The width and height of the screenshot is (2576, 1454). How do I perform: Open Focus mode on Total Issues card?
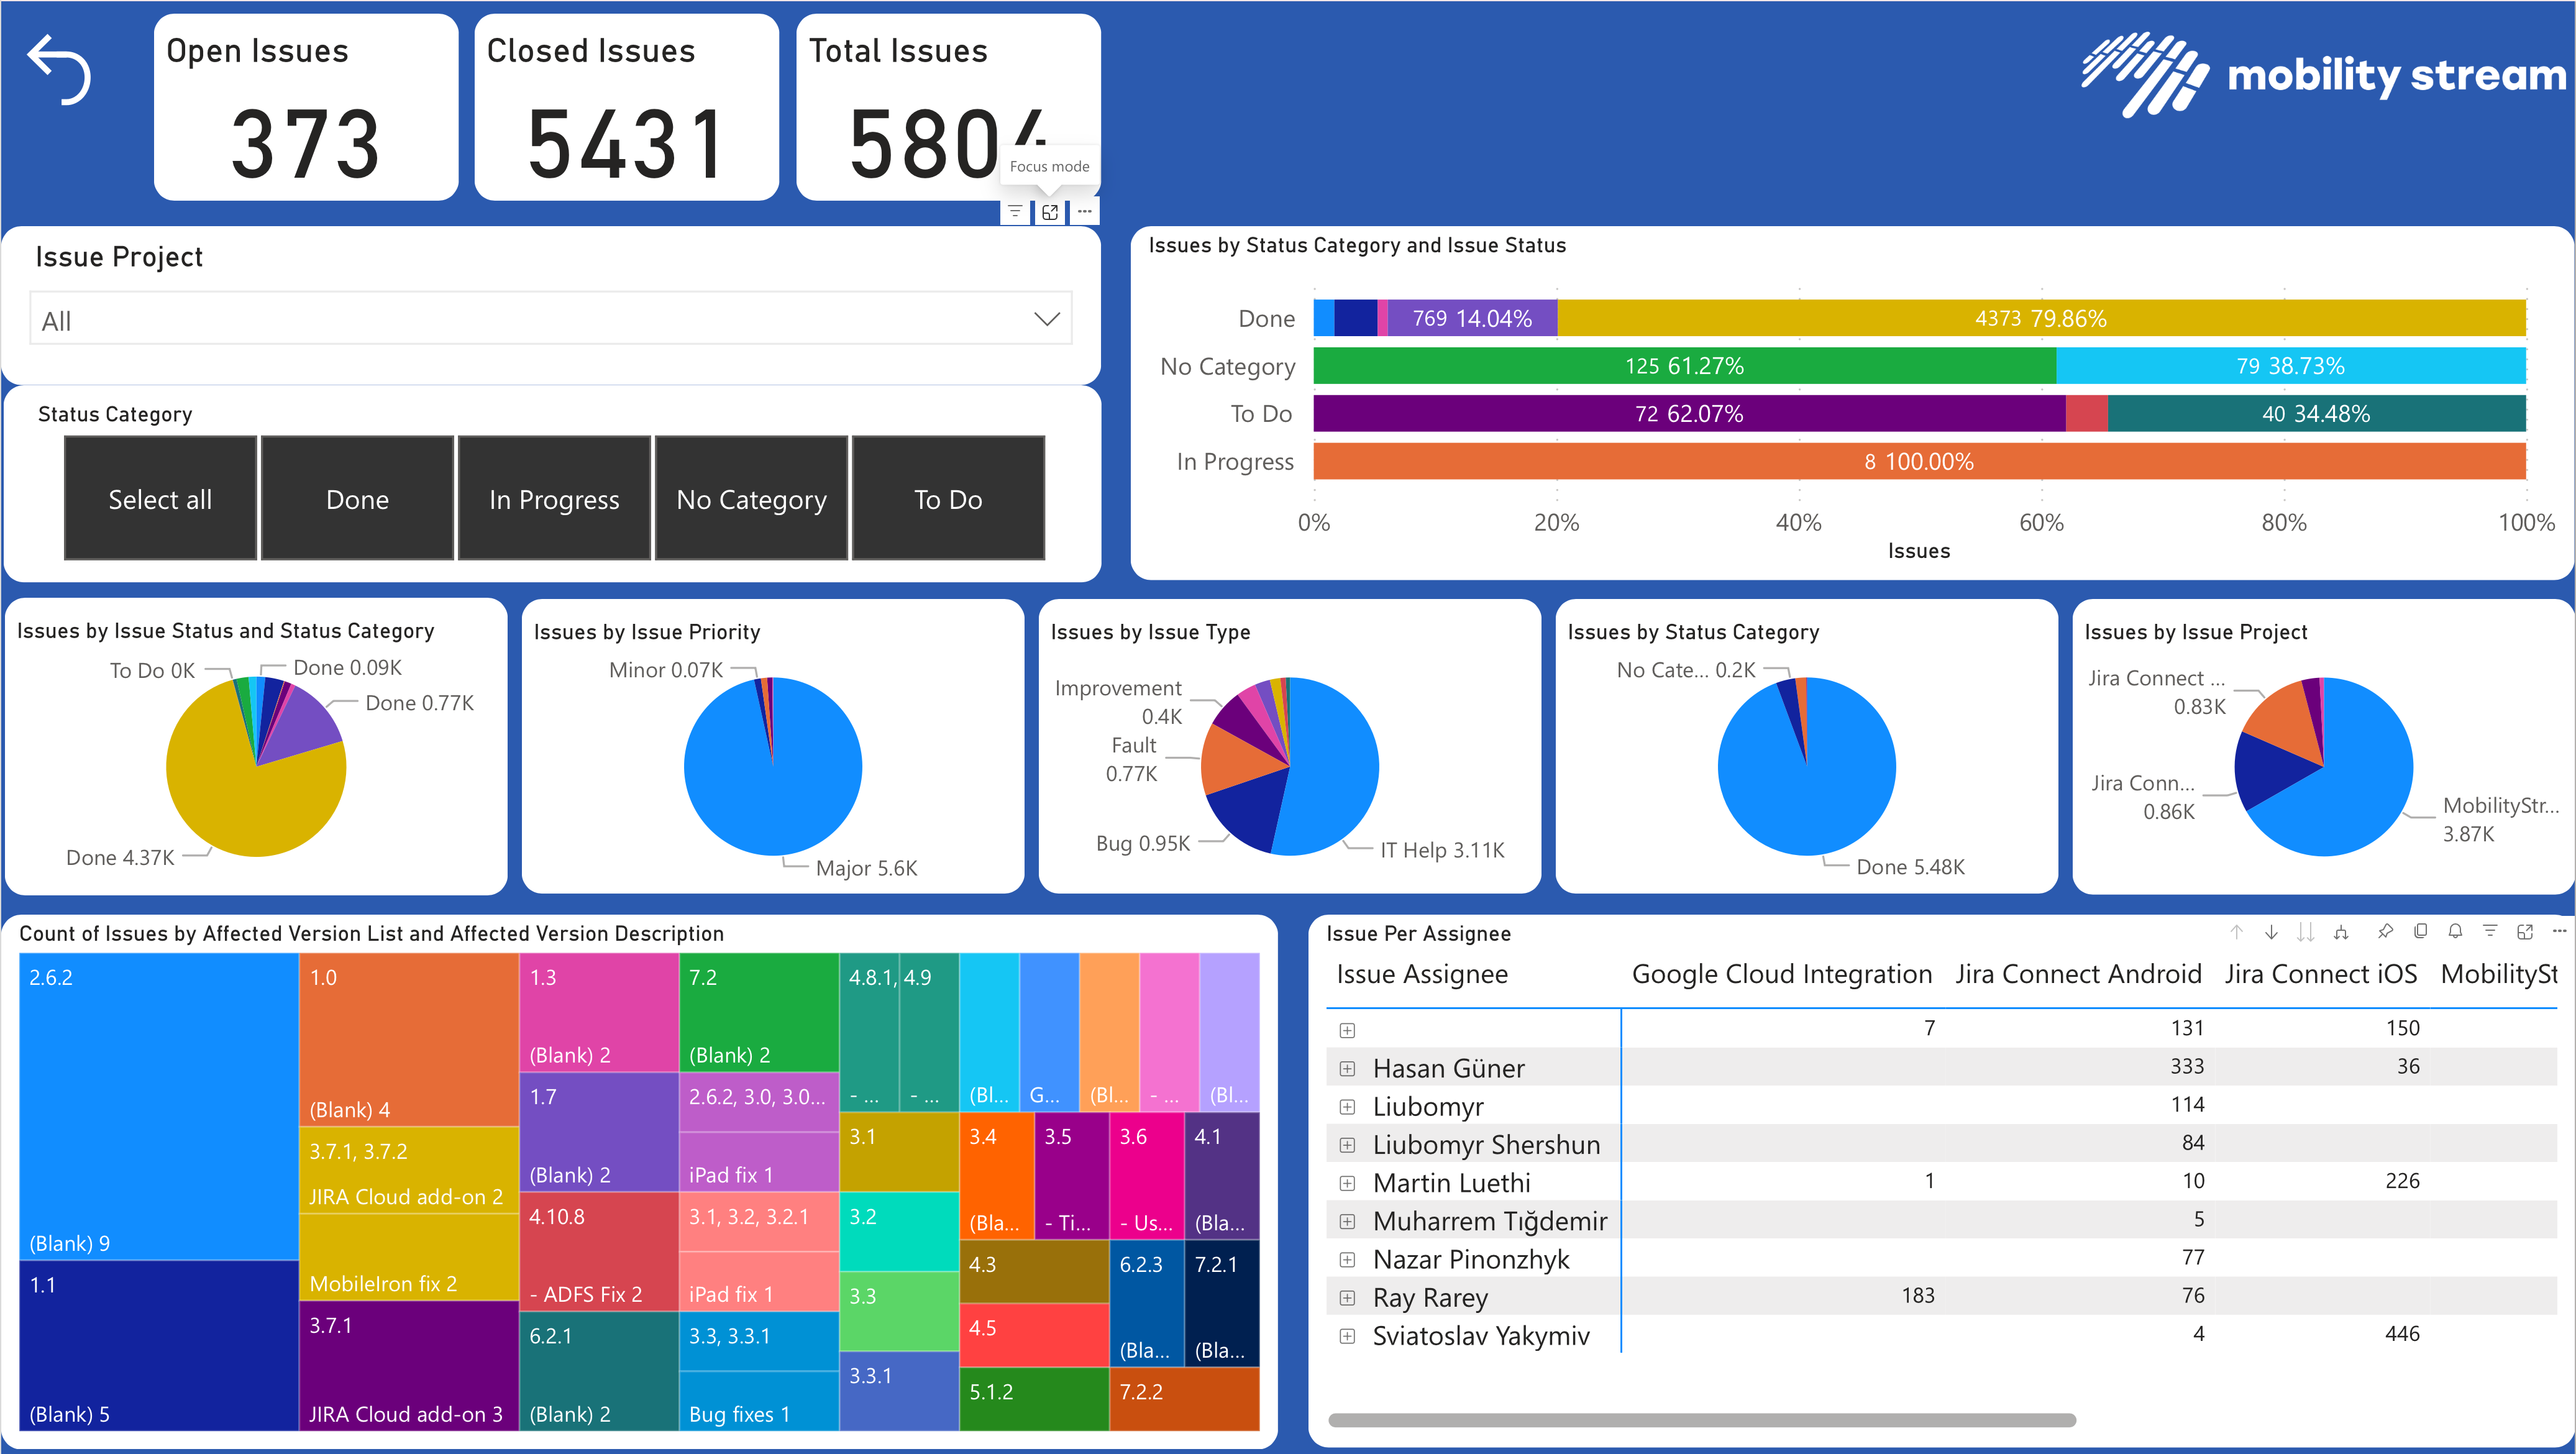coord(1049,211)
